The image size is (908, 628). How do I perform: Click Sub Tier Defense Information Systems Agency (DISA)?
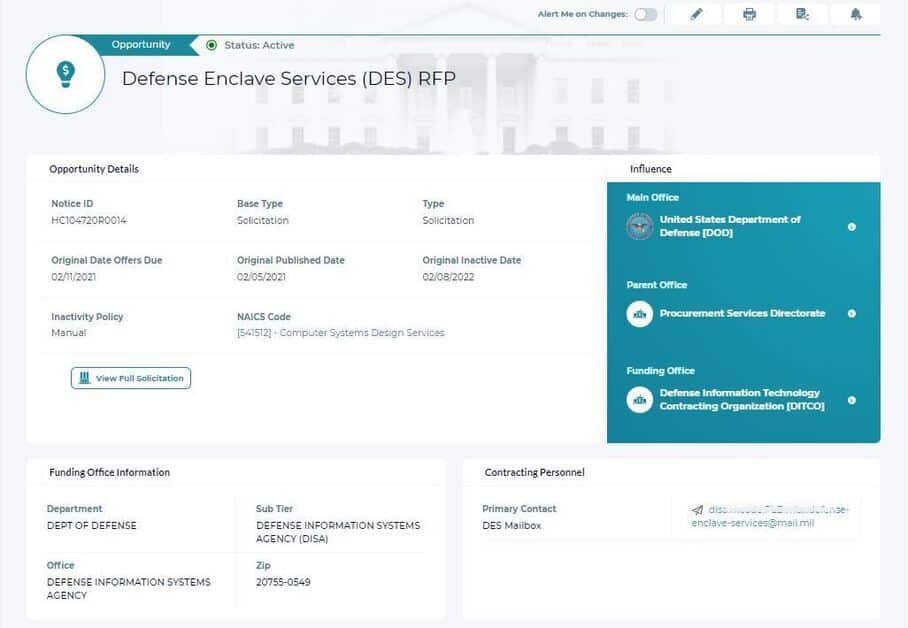338,532
